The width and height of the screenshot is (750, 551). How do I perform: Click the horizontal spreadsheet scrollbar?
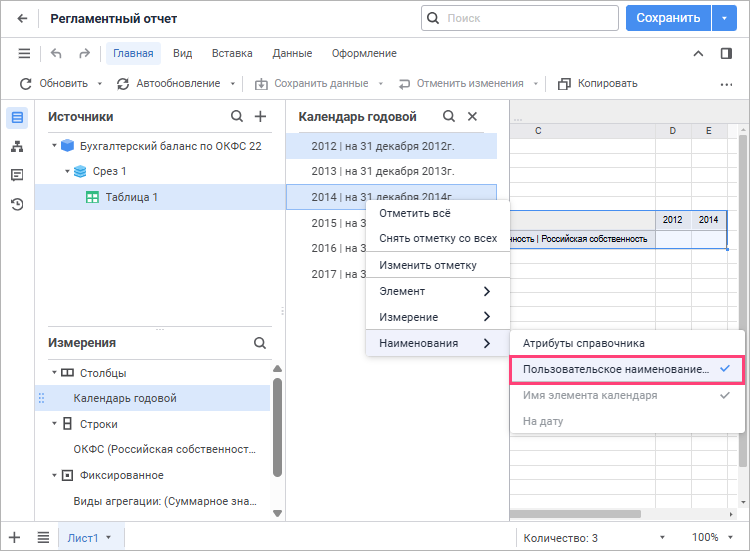[x=575, y=514]
